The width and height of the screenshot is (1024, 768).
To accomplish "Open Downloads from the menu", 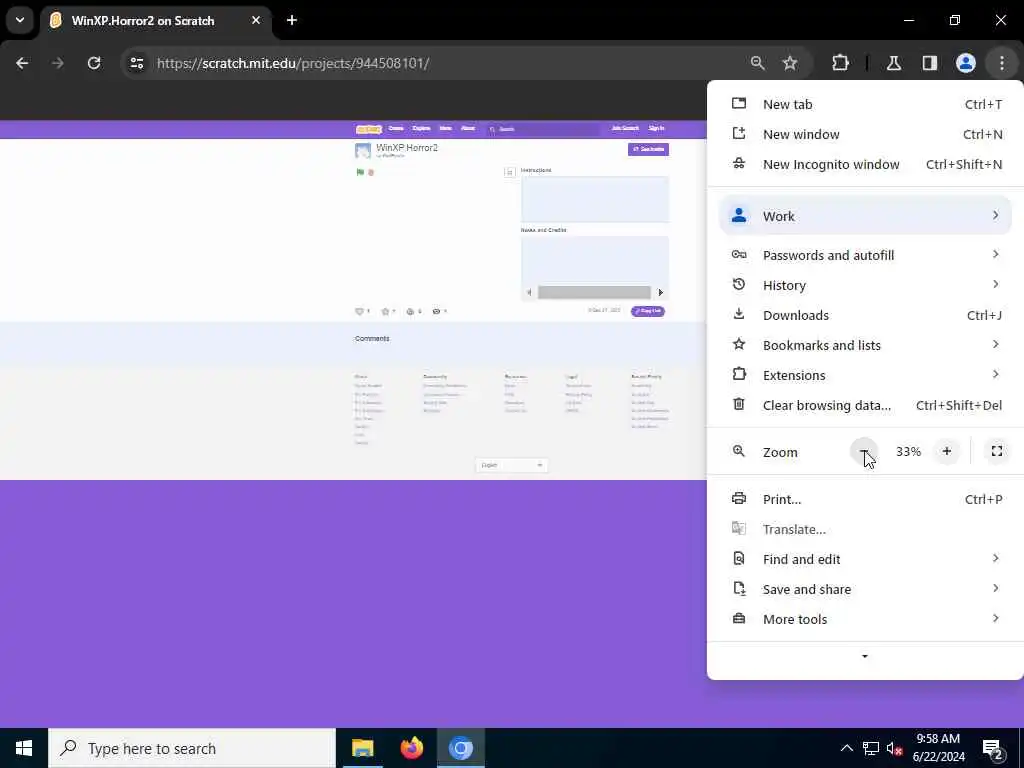I will click(865, 315).
